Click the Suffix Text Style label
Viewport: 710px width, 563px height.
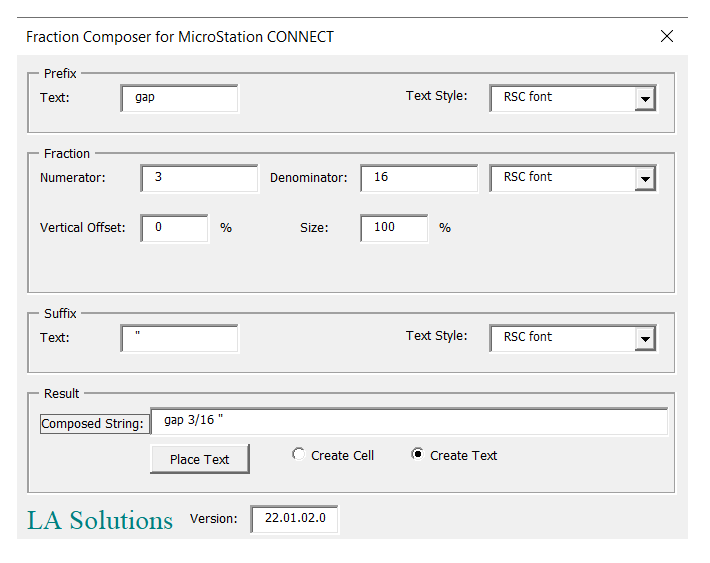pos(437,336)
